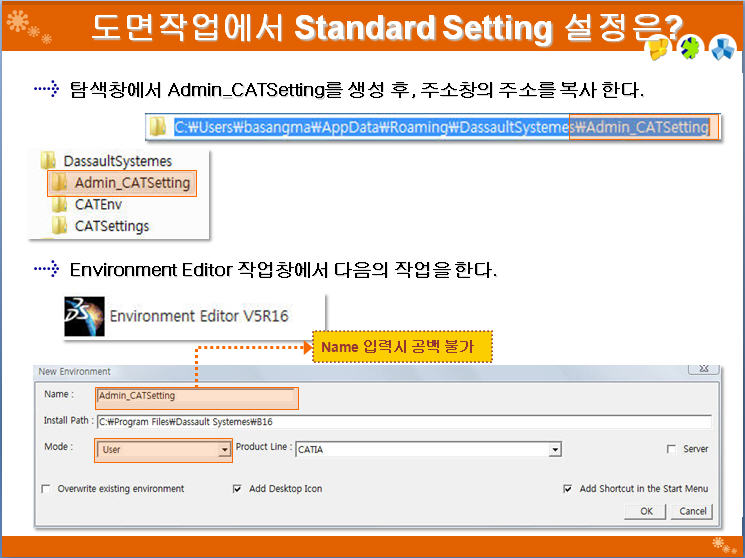Uncheck the Add Desktop Icon checkbox

click(237, 489)
